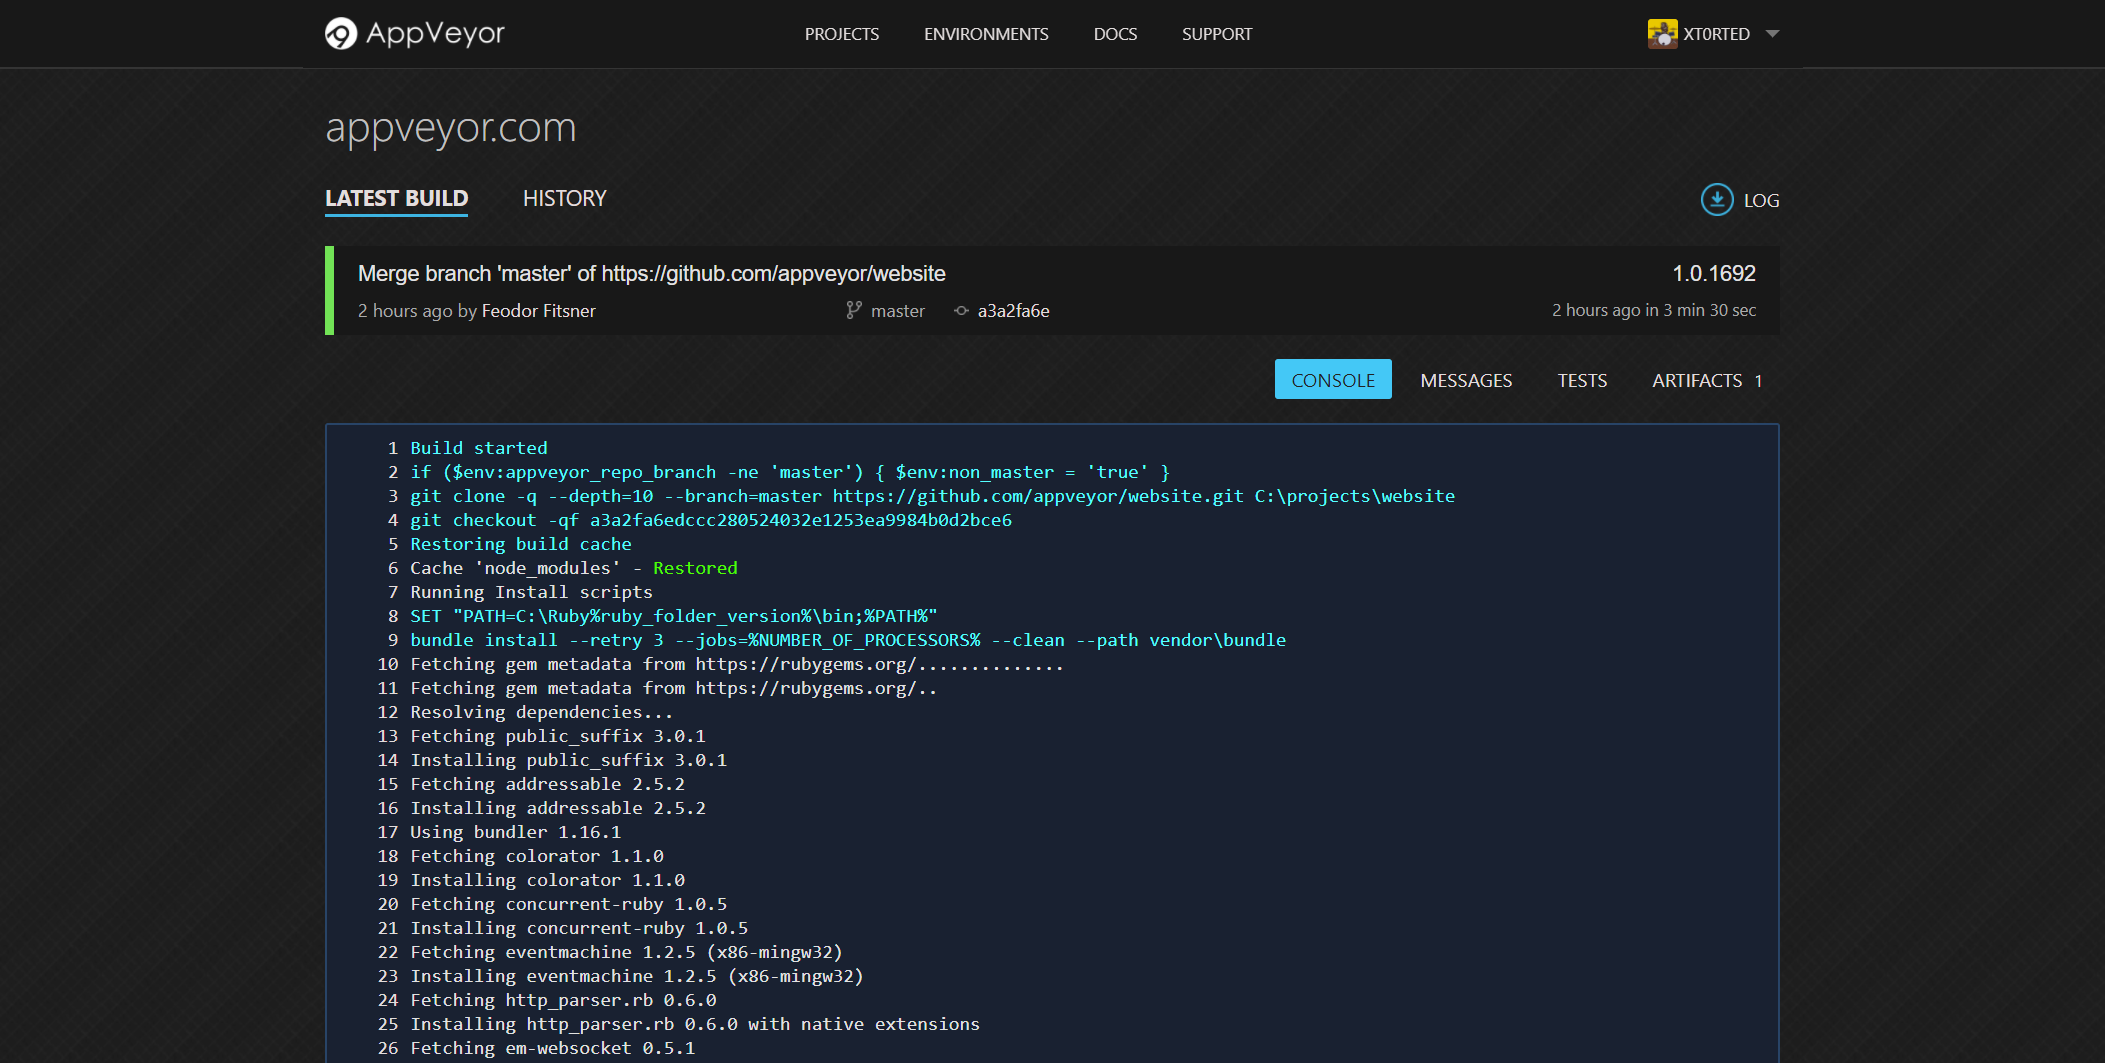Click the master branch icon
Viewport: 2105px width, 1063px height.
853,311
